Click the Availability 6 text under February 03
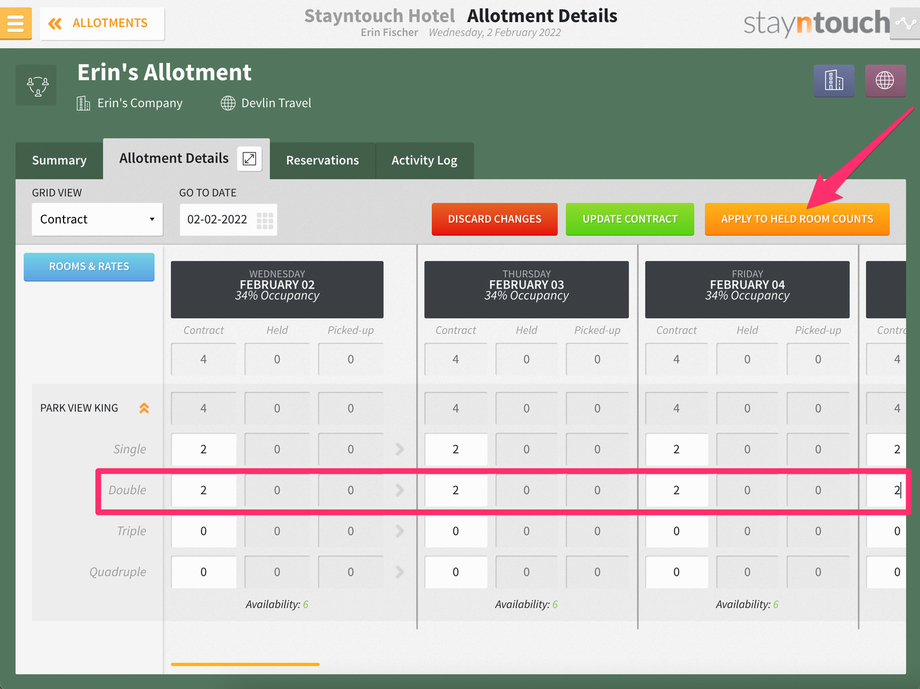 (x=526, y=604)
